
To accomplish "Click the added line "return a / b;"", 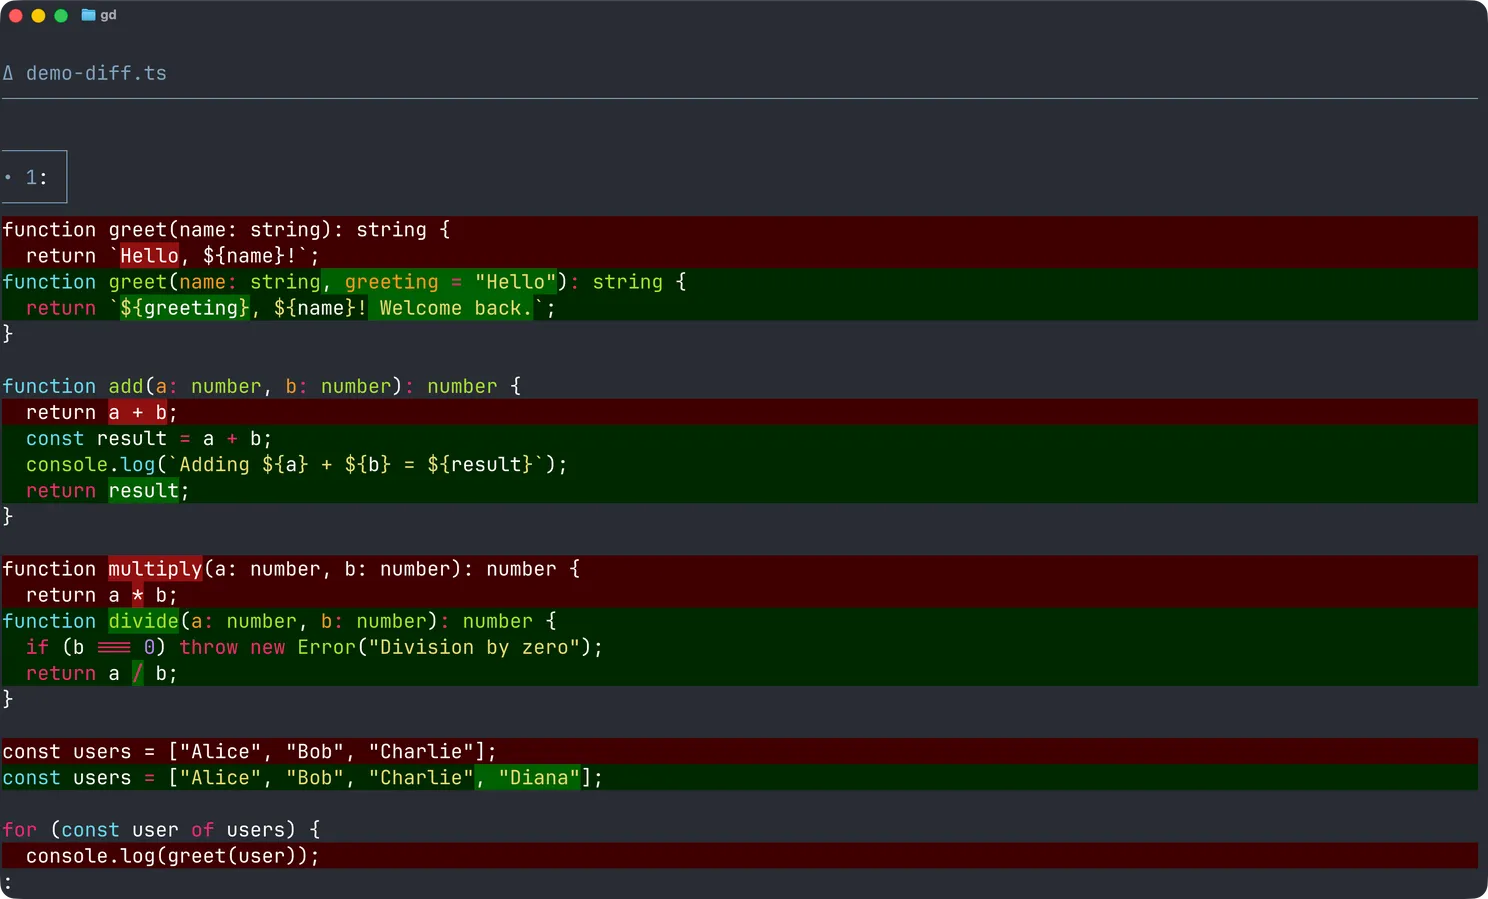I will 740,672.
